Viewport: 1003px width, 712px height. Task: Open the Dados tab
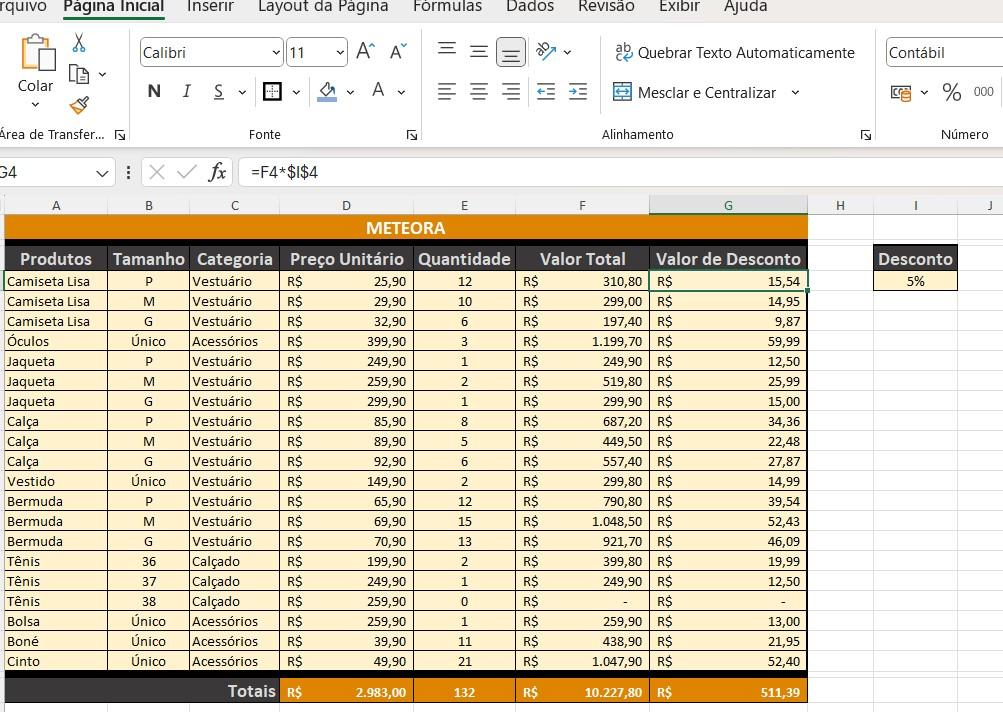(530, 7)
